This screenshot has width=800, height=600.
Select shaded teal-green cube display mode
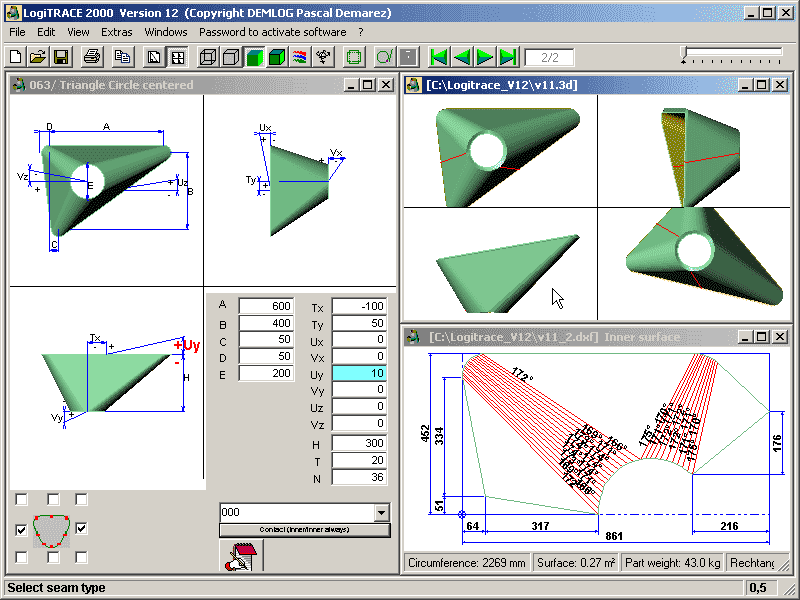tap(254, 57)
